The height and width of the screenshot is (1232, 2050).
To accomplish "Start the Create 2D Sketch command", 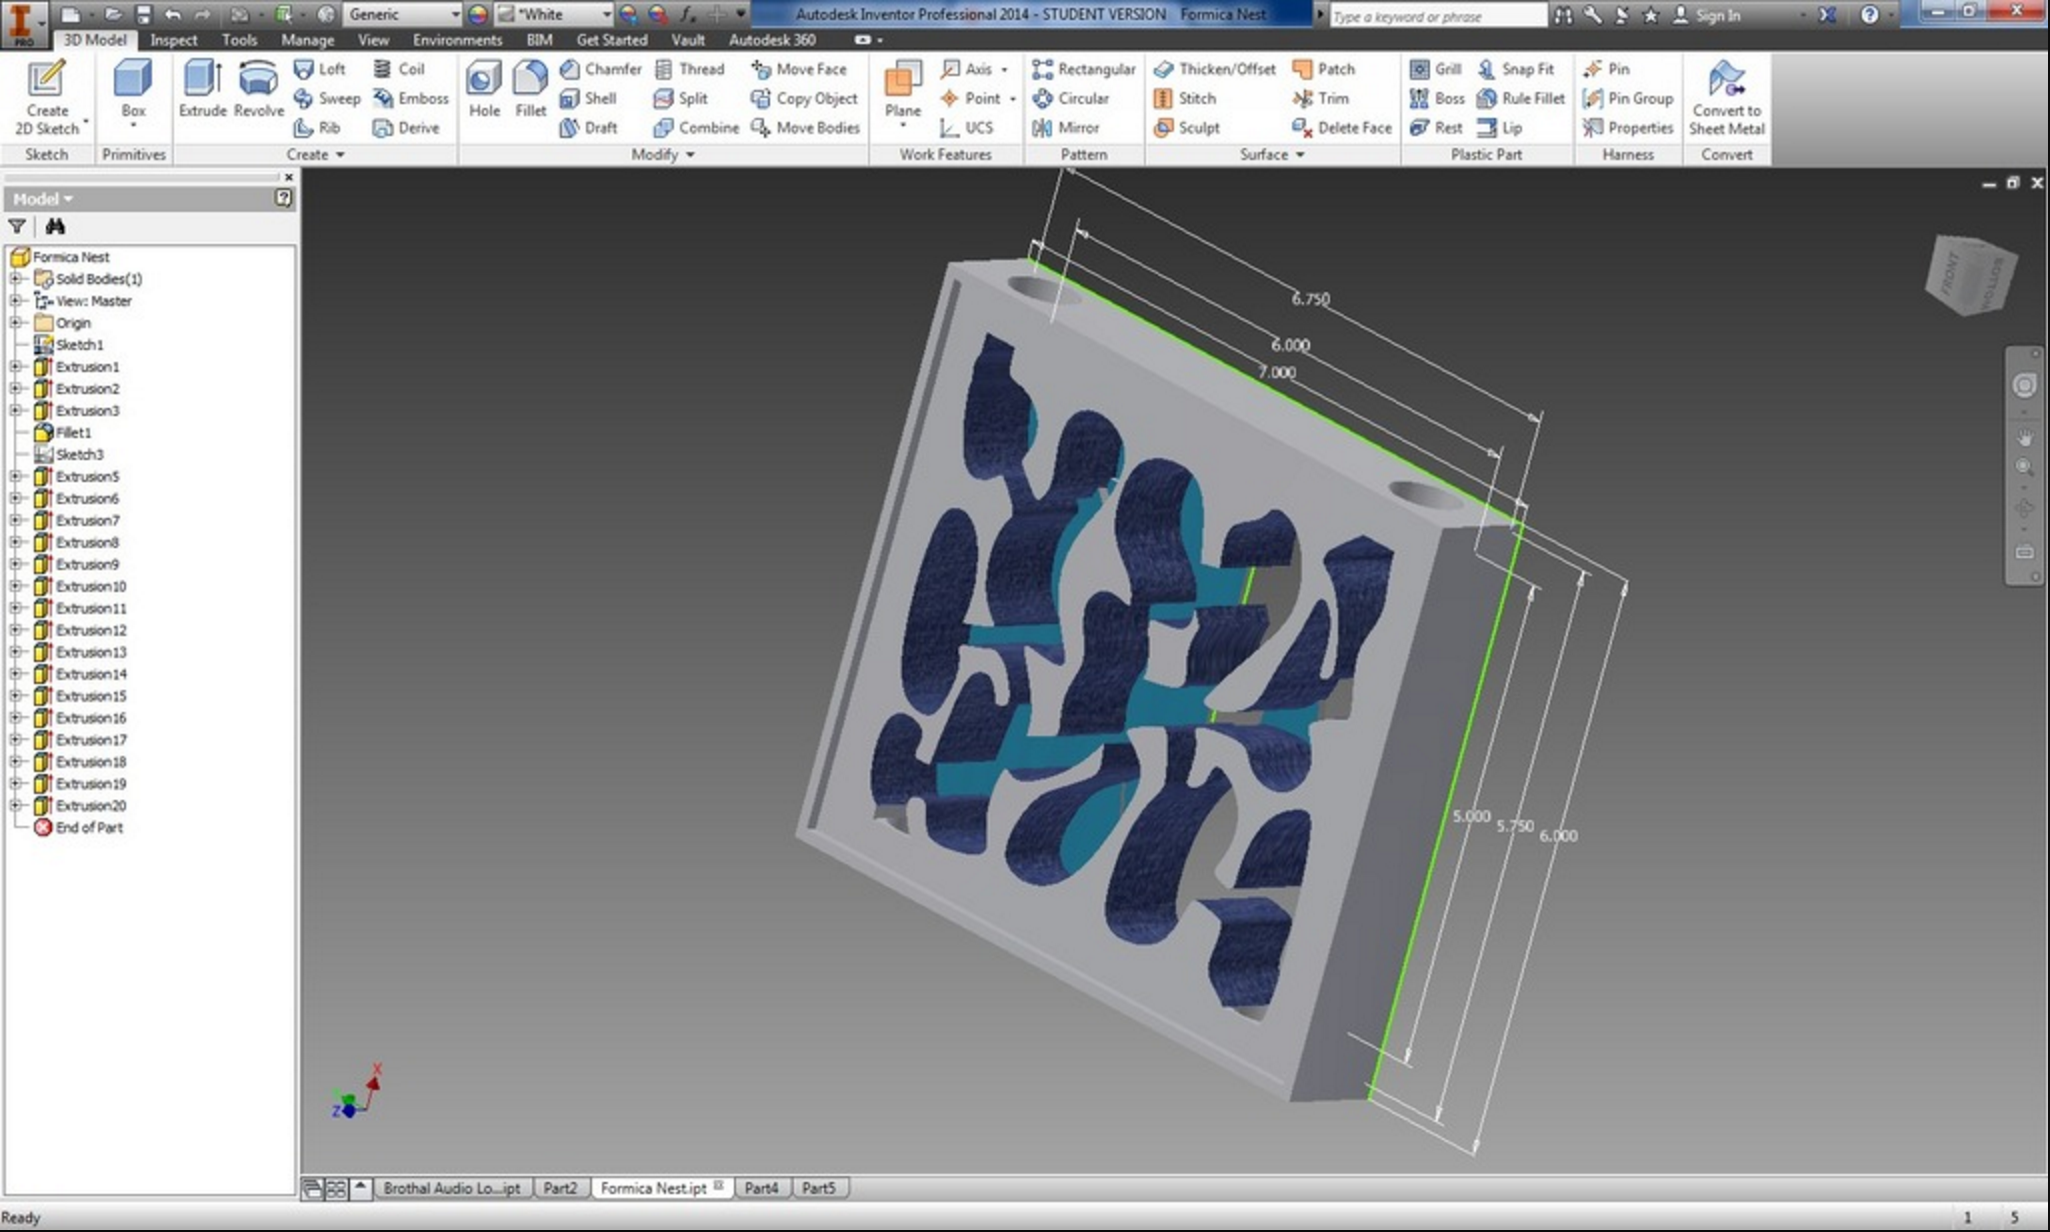I will [x=47, y=97].
